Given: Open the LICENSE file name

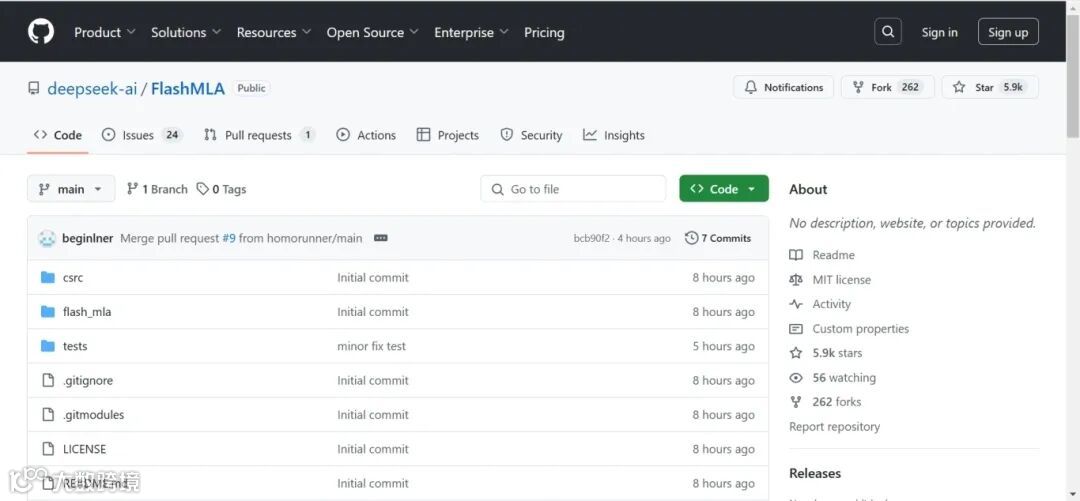Looking at the screenshot, I should coord(85,449).
